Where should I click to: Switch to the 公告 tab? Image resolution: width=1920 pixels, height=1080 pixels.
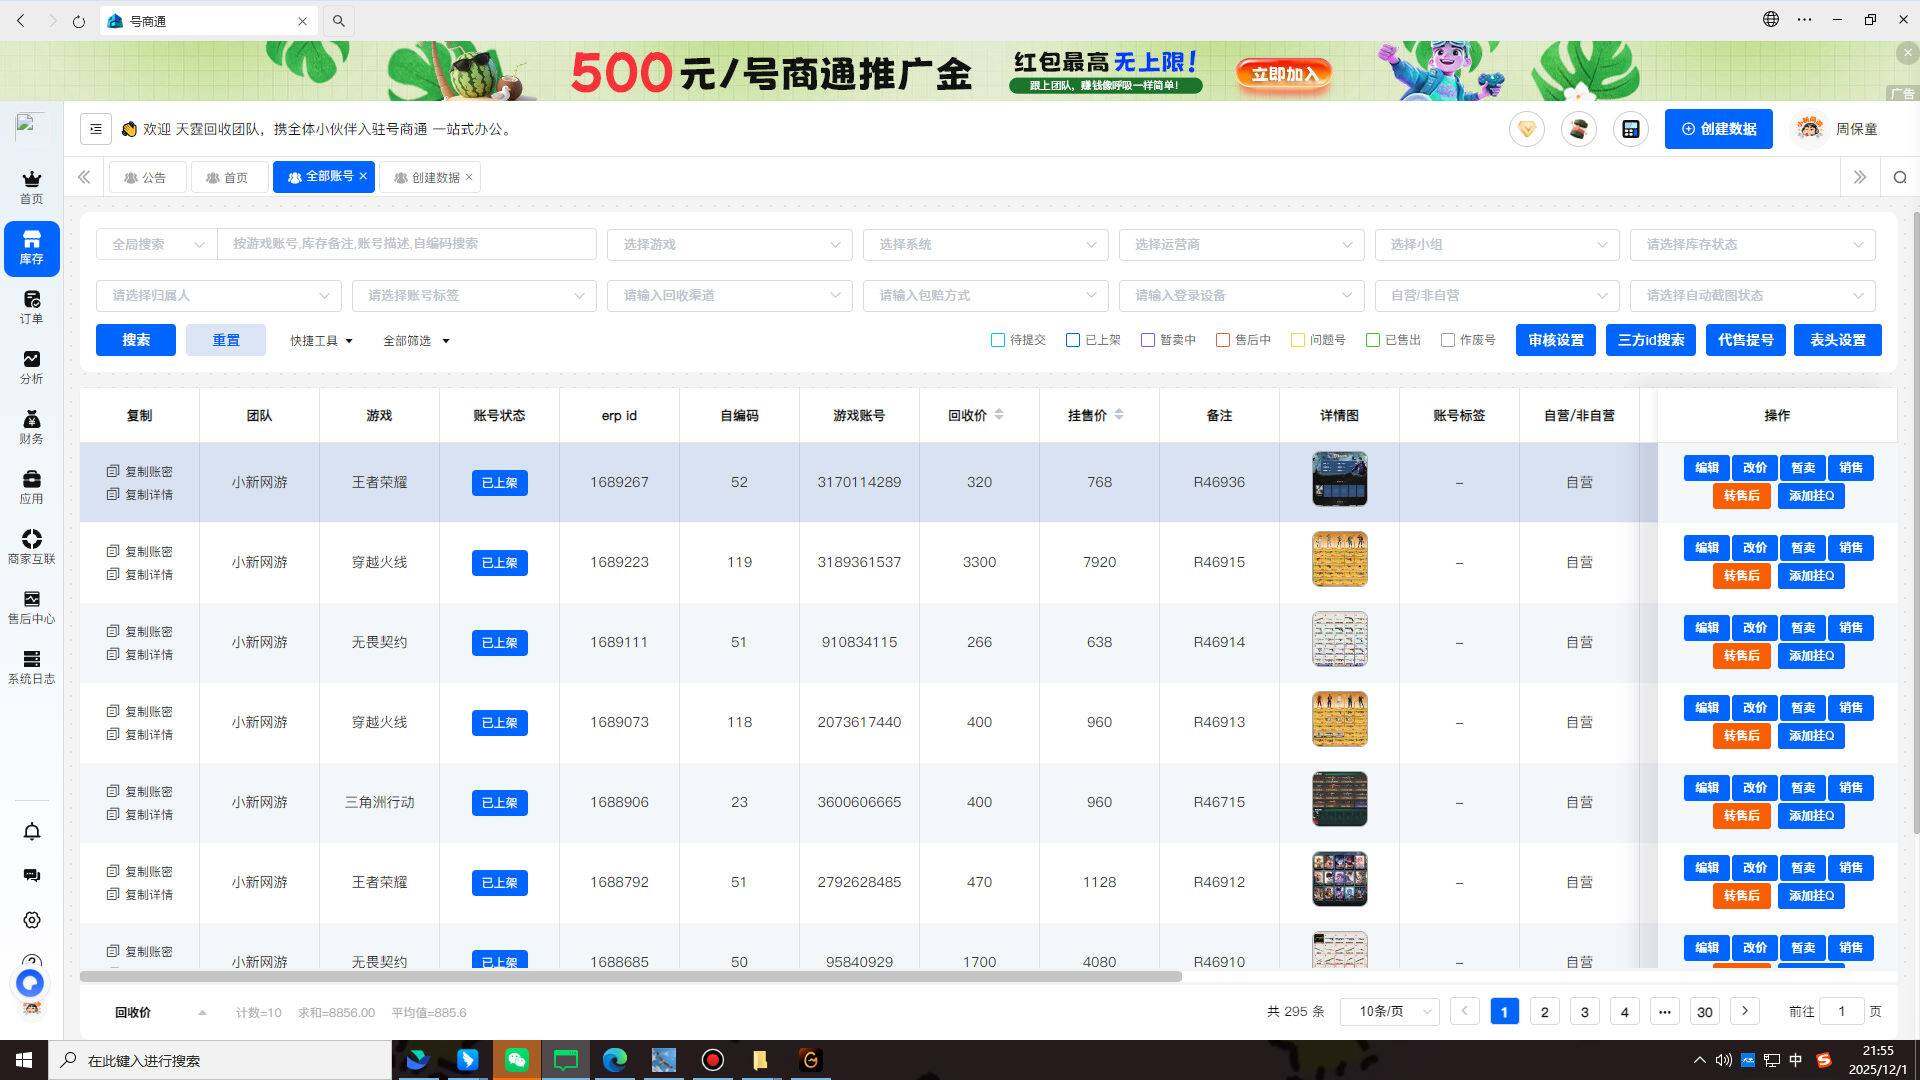point(146,177)
